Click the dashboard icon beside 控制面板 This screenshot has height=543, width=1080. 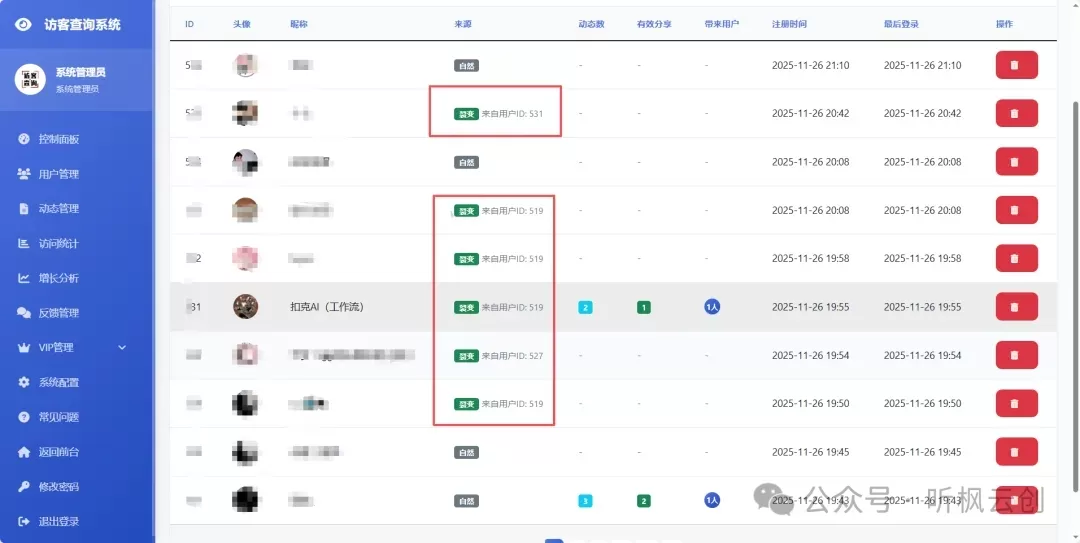24,139
